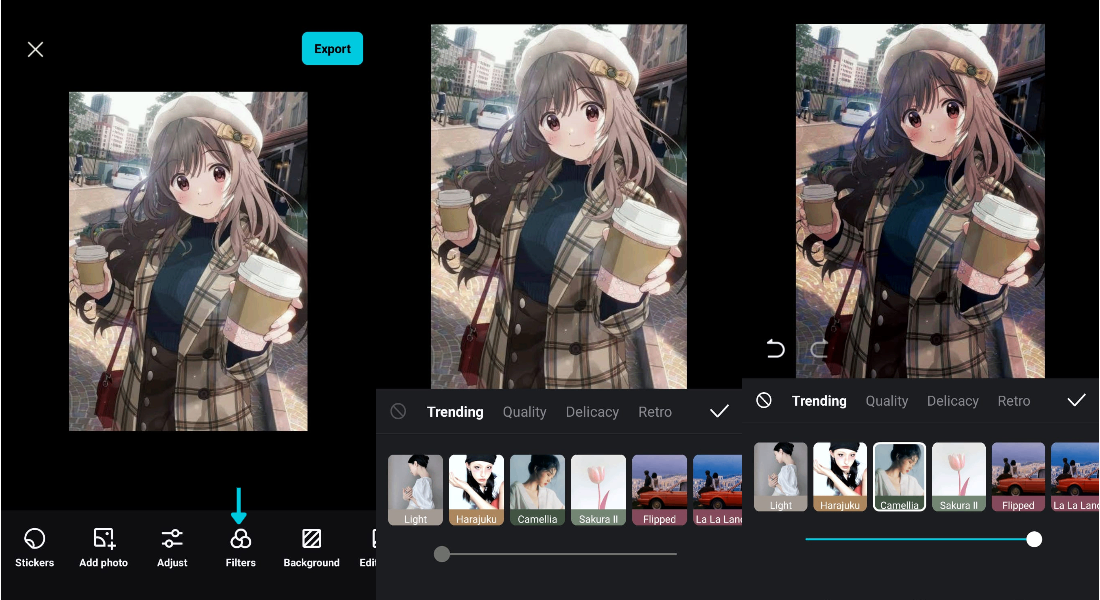Select the photo in the left editor canvas
This screenshot has width=1100, height=600.
[188, 261]
